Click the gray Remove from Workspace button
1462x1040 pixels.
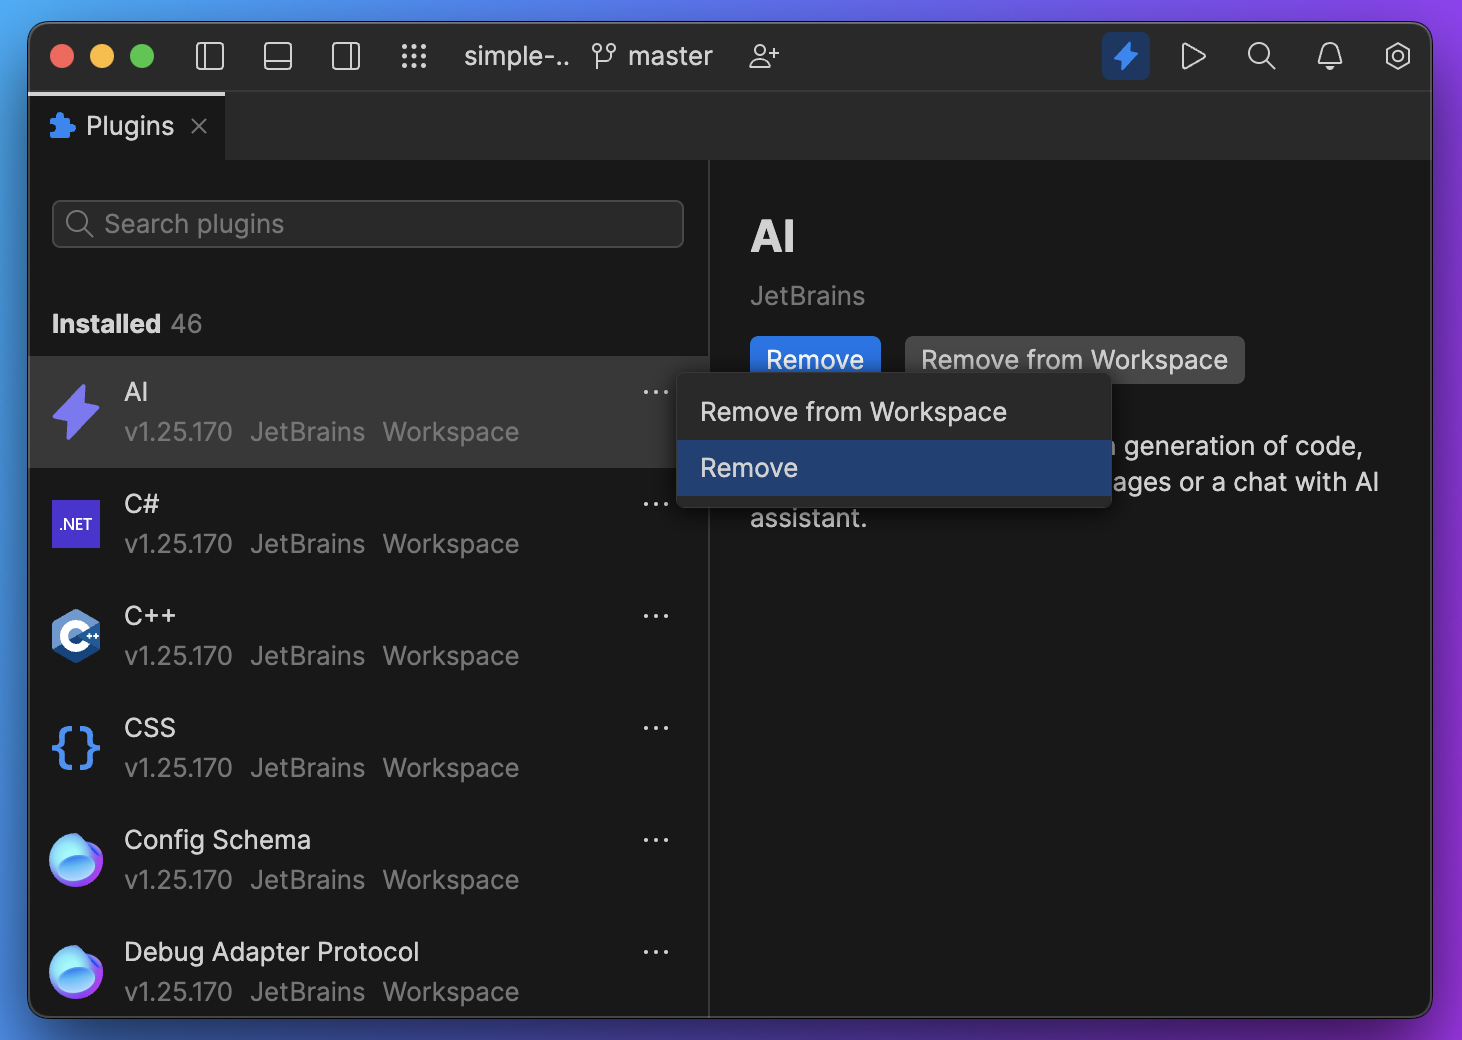tap(1074, 360)
